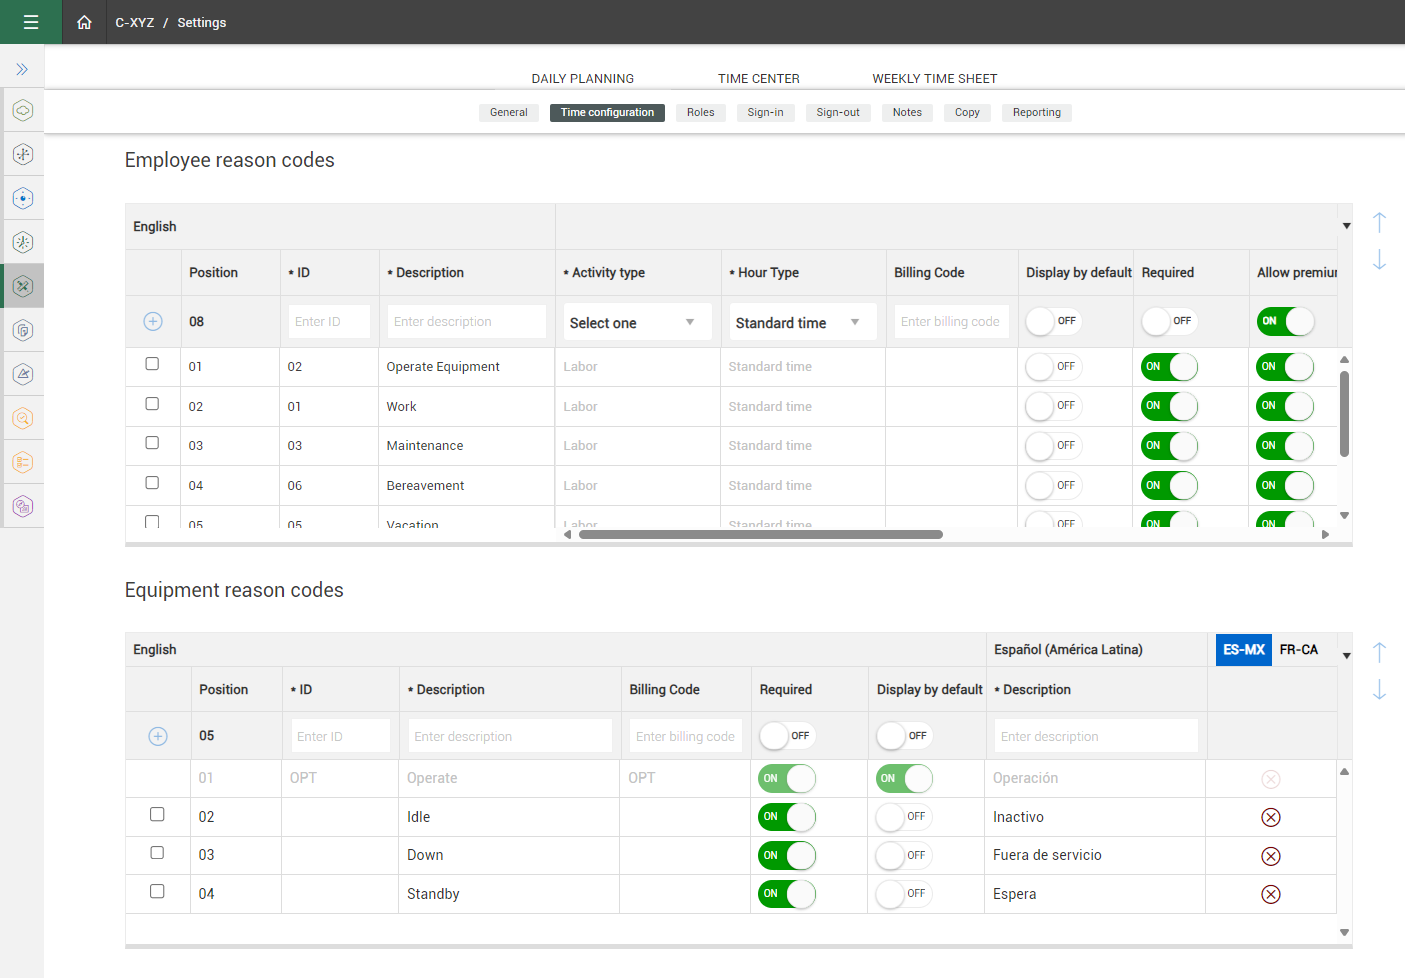This screenshot has width=1405, height=978.
Task: Open Hour Type 'Standard time' dropdown
Action: 802,322
